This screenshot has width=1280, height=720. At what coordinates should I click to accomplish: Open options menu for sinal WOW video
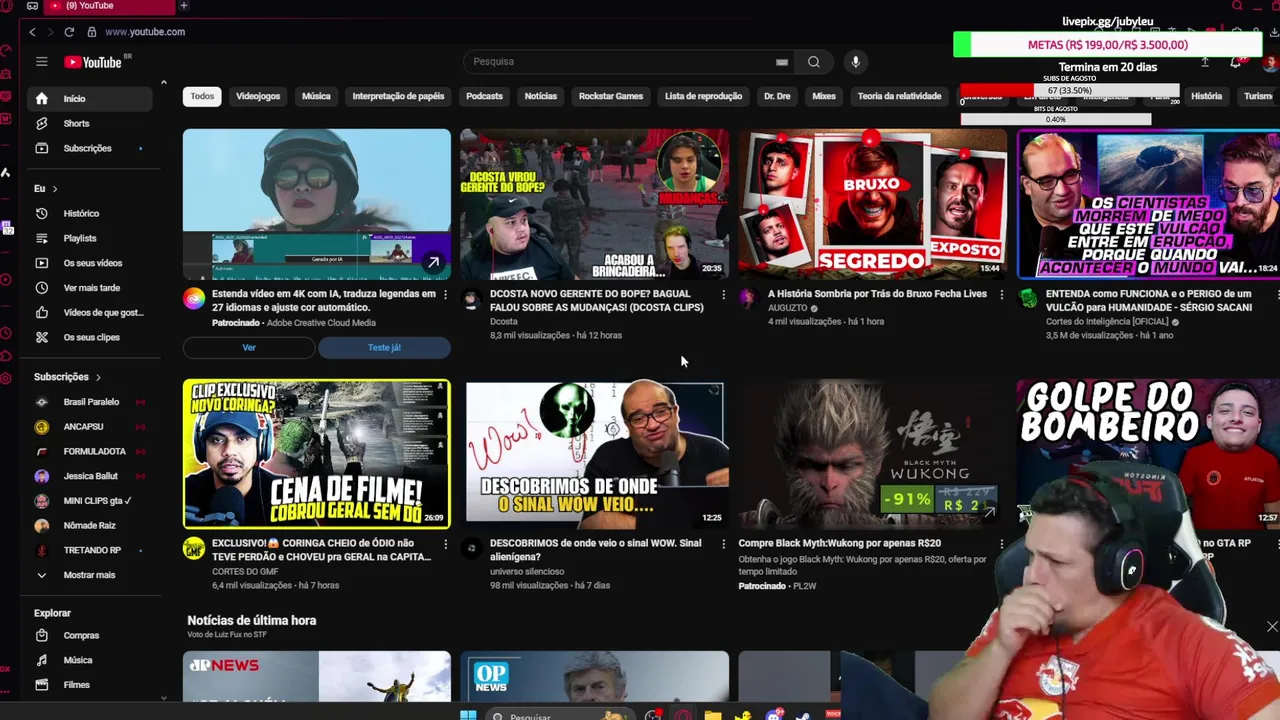click(x=723, y=544)
